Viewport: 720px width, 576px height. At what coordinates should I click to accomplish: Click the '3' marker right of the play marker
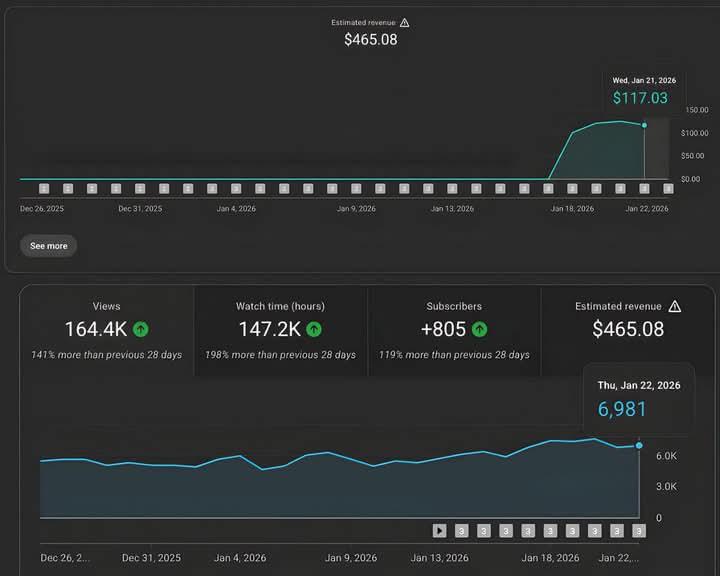pyautogui.click(x=462, y=531)
